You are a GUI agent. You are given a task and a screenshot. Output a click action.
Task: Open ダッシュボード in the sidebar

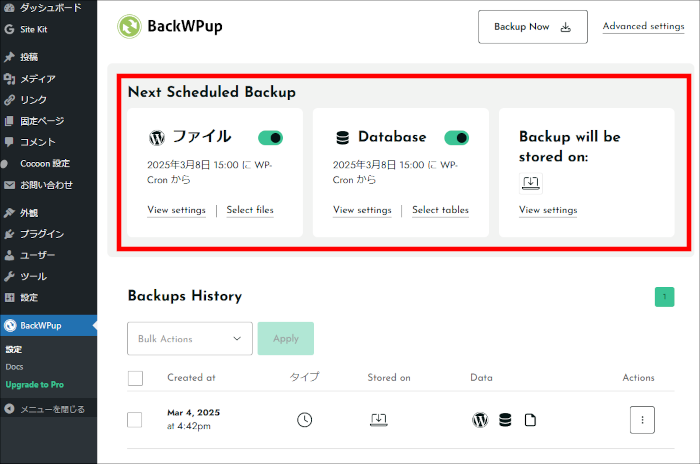[x=48, y=8]
